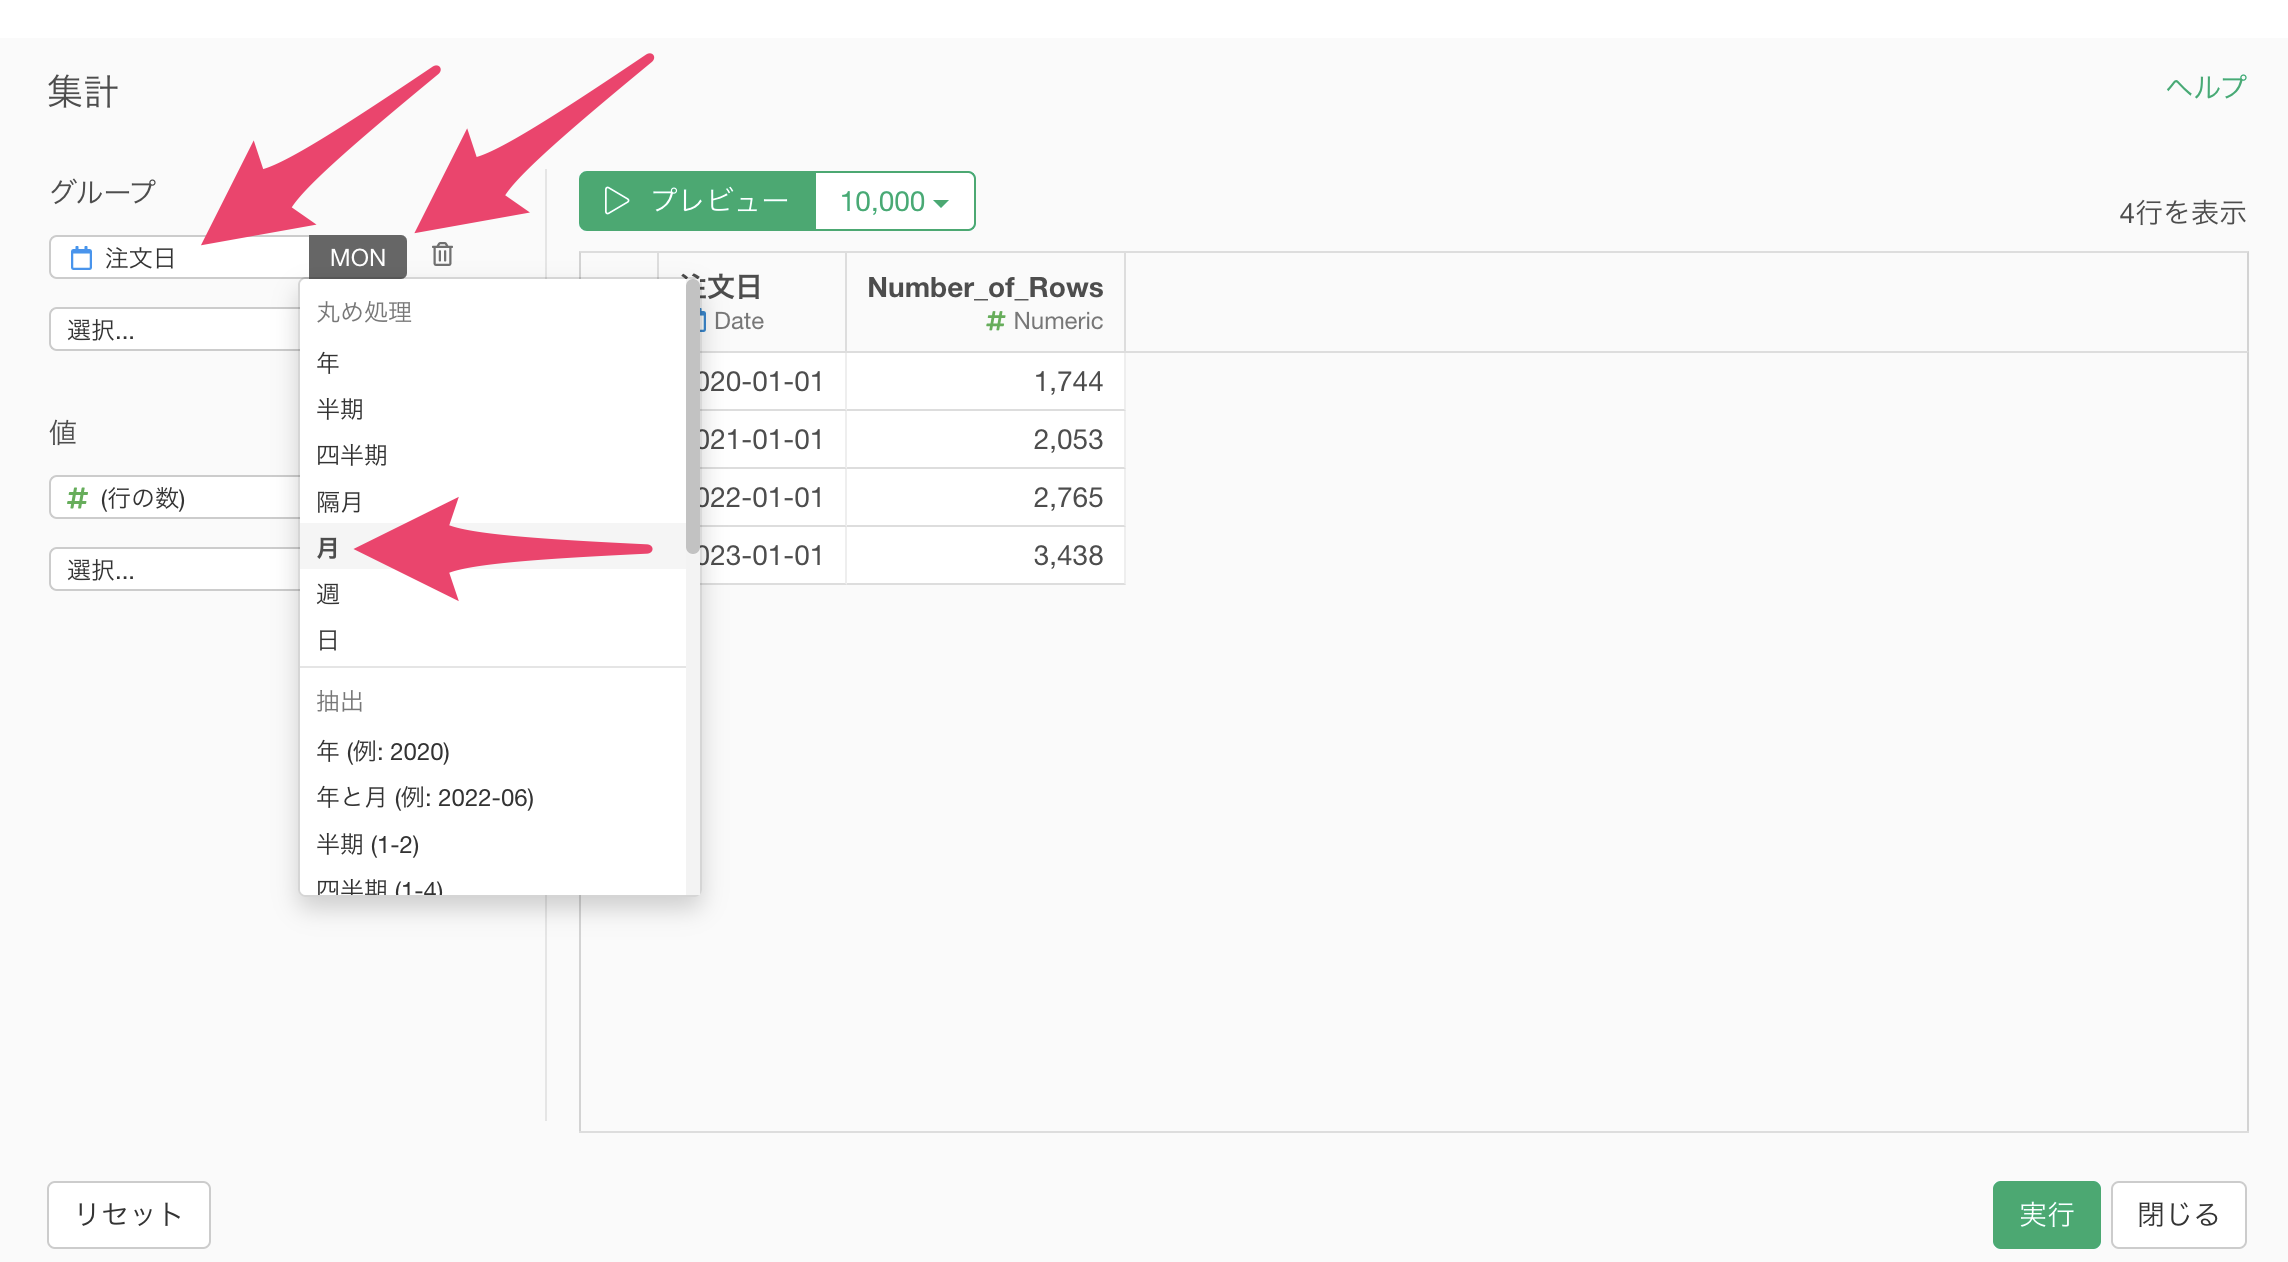Click the Number_of_Rows column header

coord(985,302)
